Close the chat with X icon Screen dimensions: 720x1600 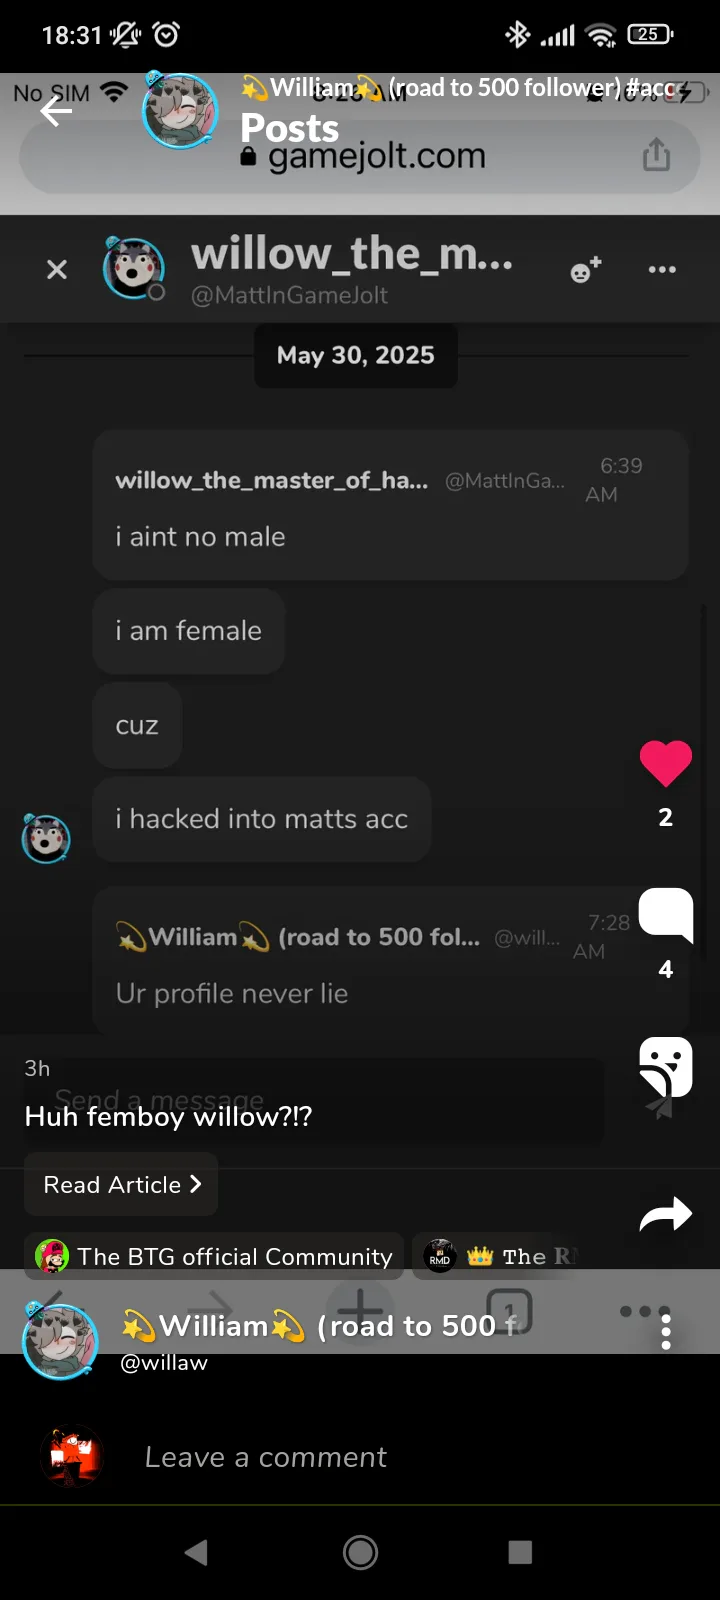pyautogui.click(x=57, y=269)
